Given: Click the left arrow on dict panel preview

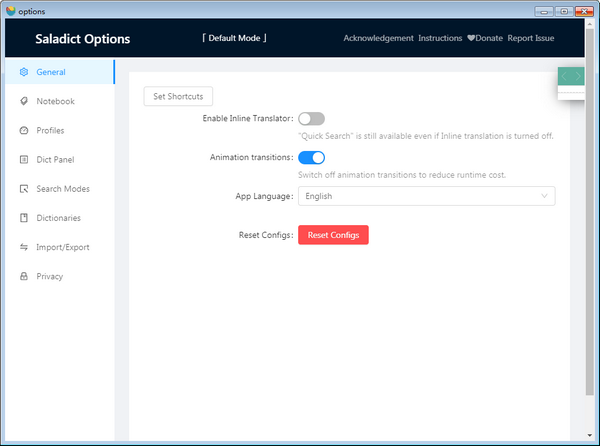Looking at the screenshot, I should [564, 76].
